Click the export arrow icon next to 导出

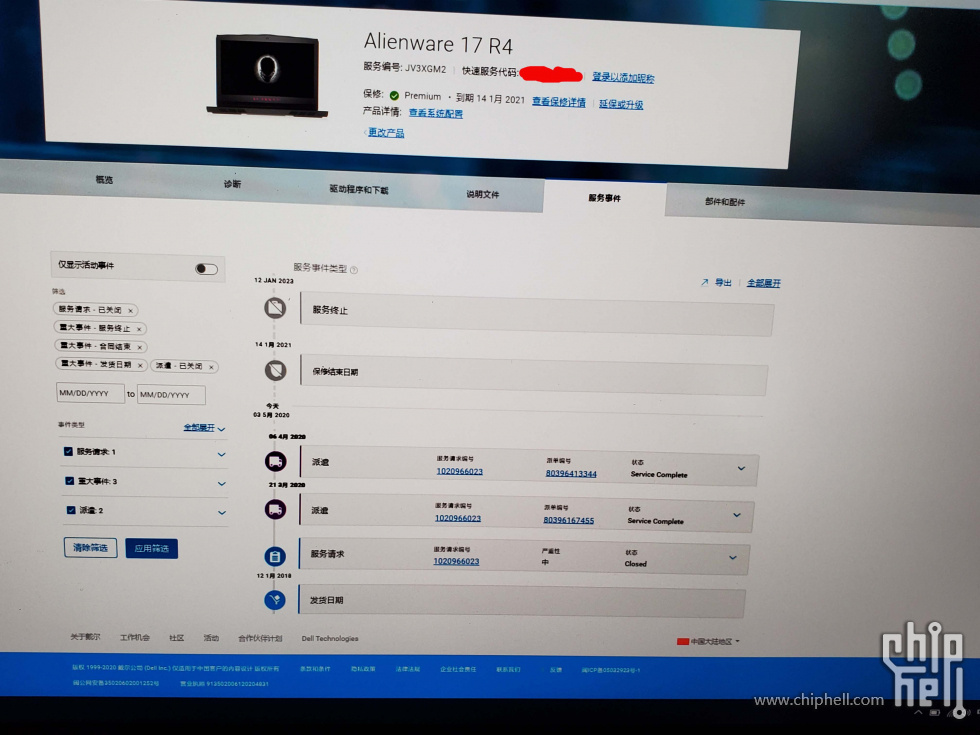[704, 282]
